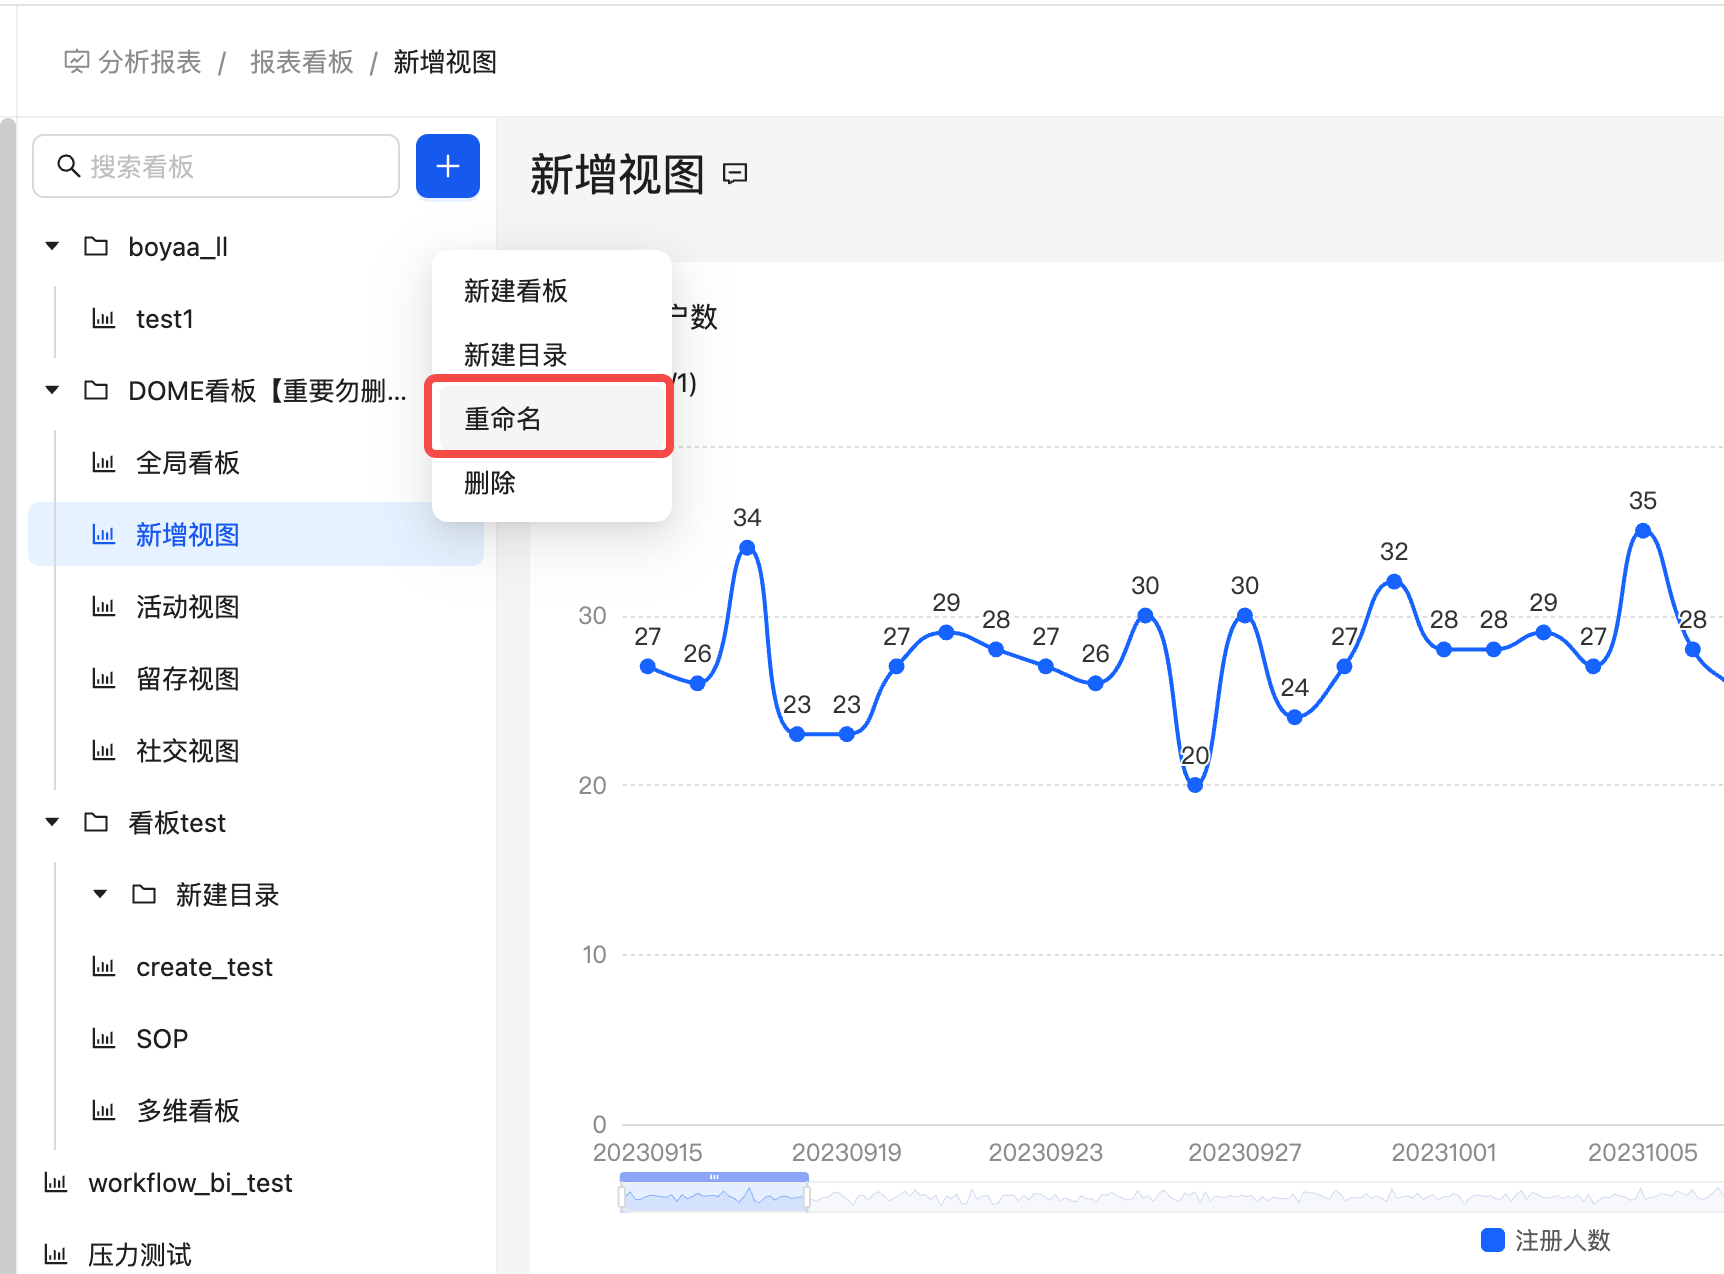Select the boyaa_ll folder name
Viewport: 1724px width, 1274px height.
[178, 247]
